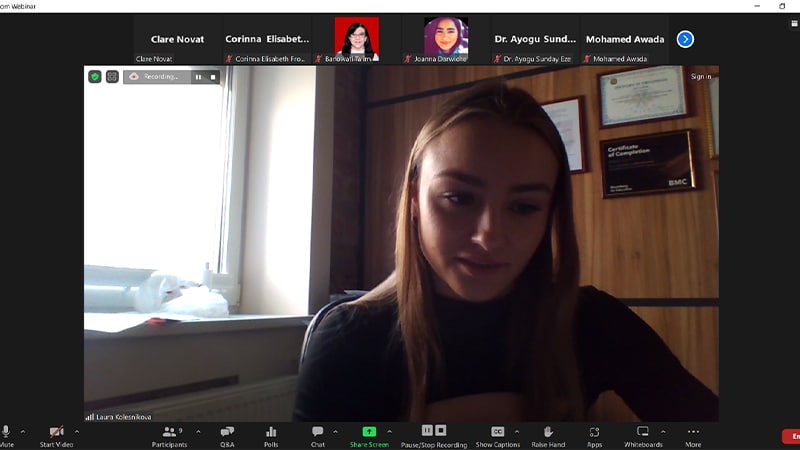Click the red End button
Screen dimensions: 800x450
click(791, 436)
